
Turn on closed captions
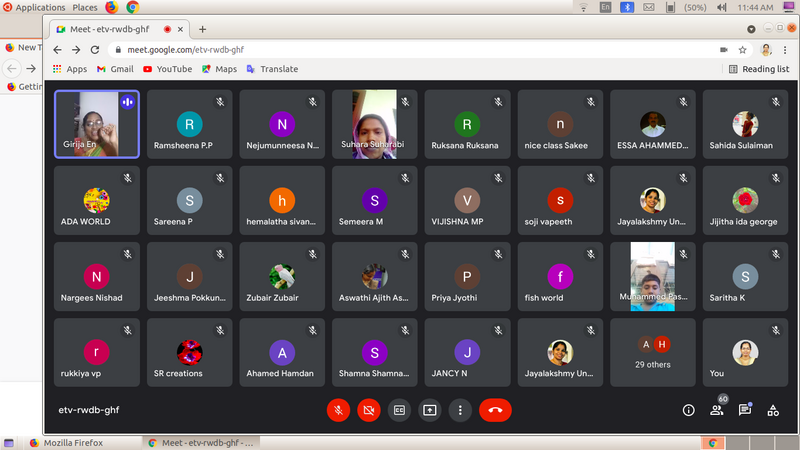click(399, 410)
